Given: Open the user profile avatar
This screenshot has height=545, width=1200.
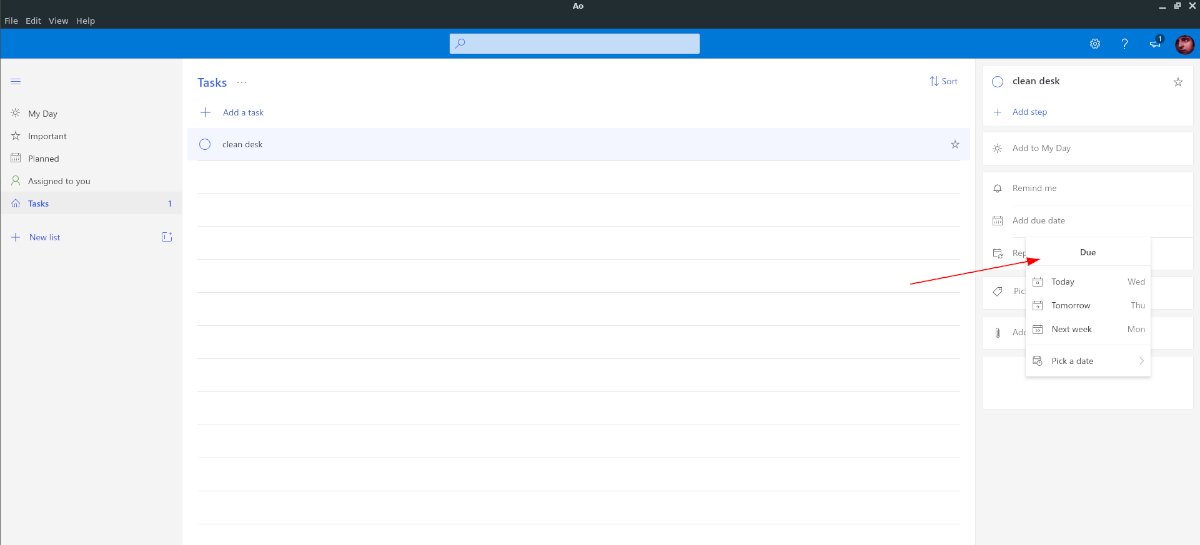Looking at the screenshot, I should pos(1184,44).
